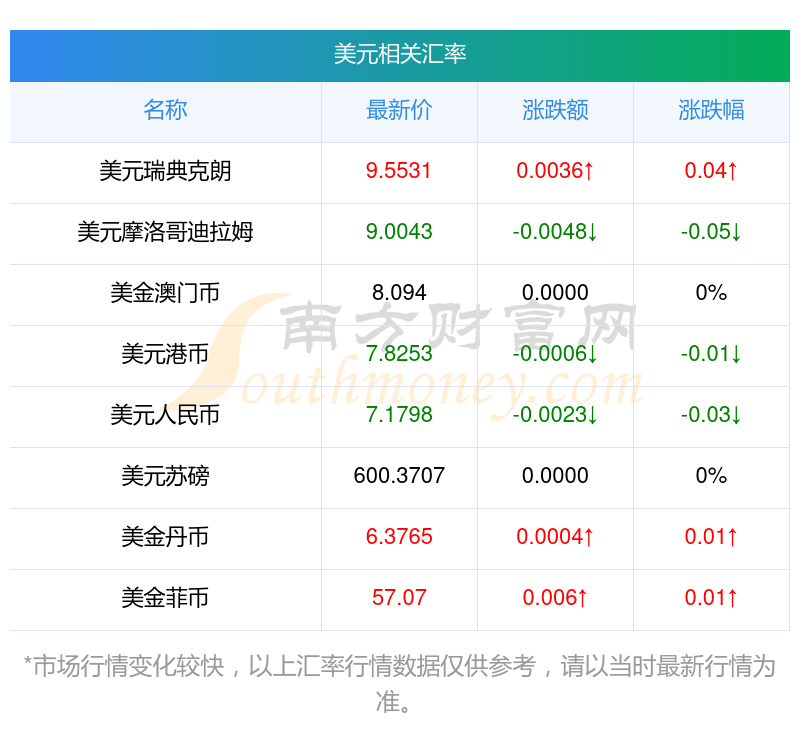Click the 美元瑞典克朗 row name
The height and width of the screenshot is (733, 800).
(x=165, y=171)
